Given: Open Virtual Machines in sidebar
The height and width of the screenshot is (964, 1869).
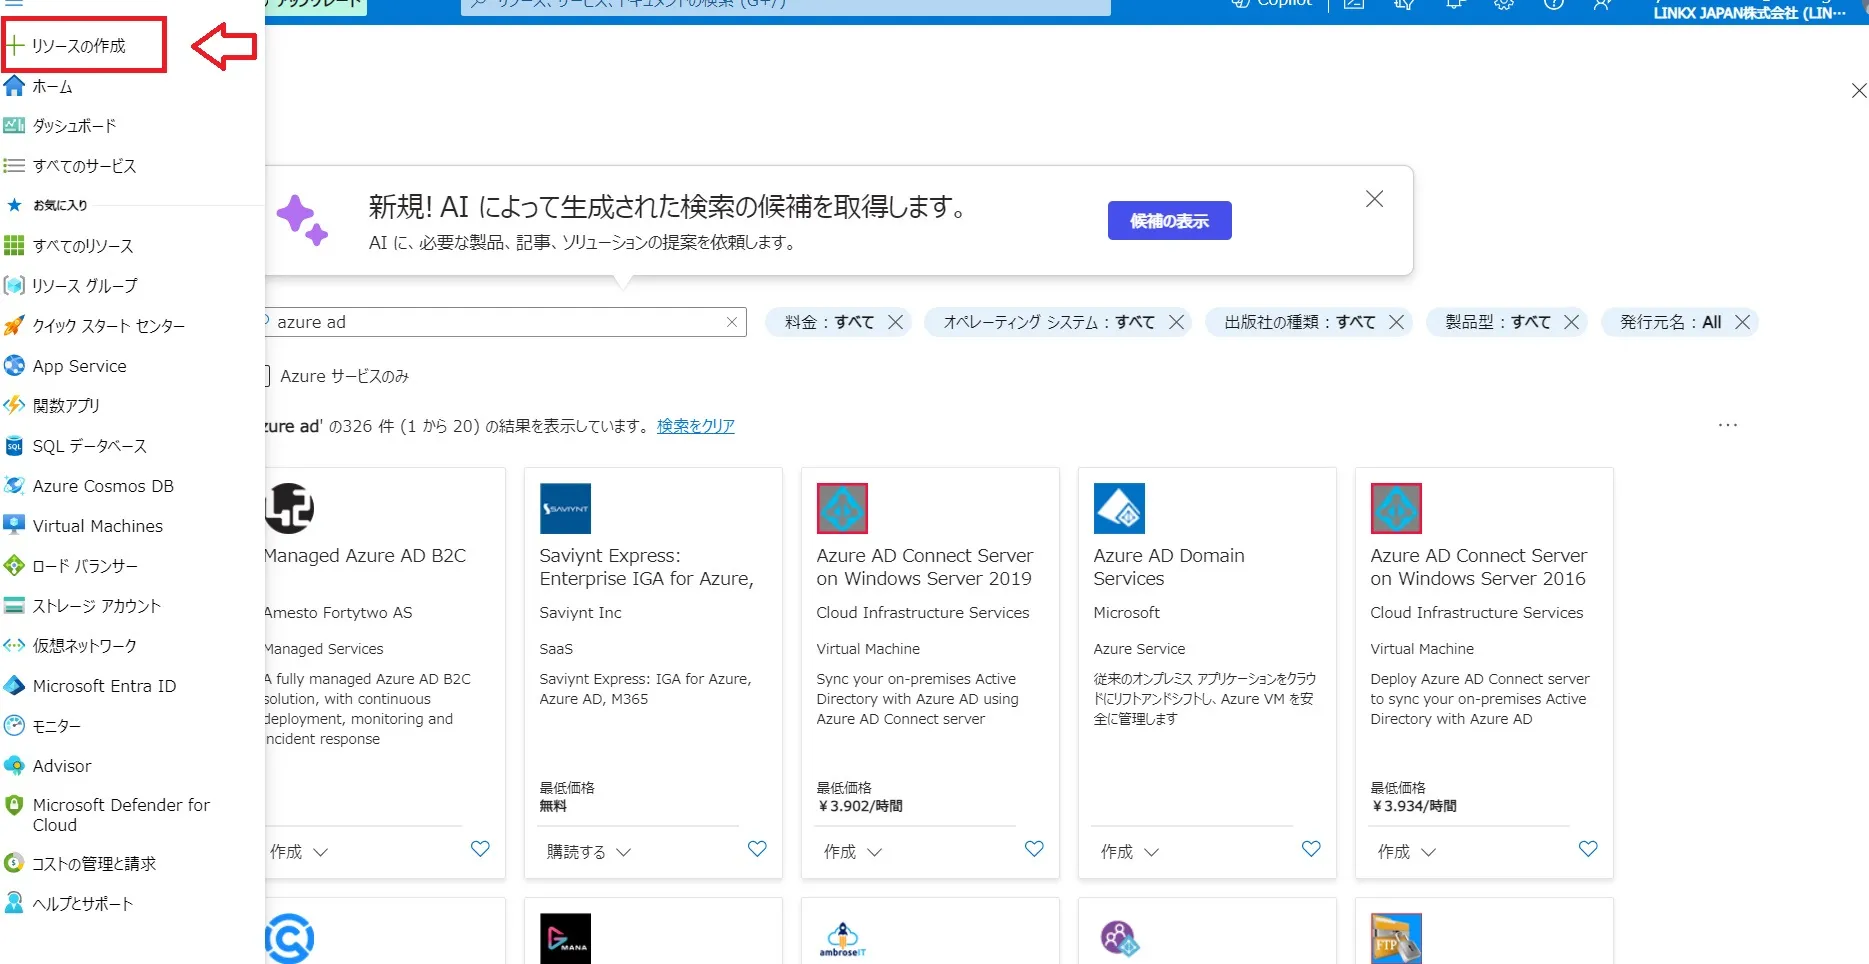Looking at the screenshot, I should click(97, 526).
